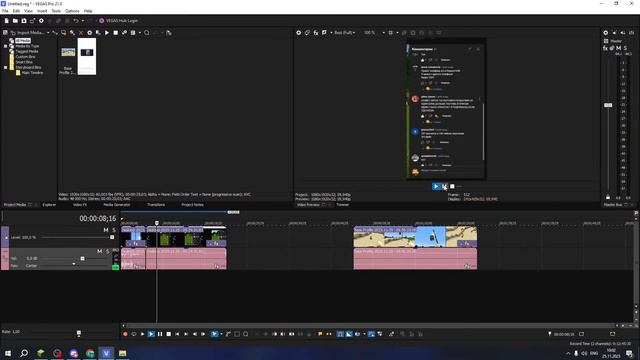
Task: Open preview Project Video Properties gear icon
Action: [298, 33]
